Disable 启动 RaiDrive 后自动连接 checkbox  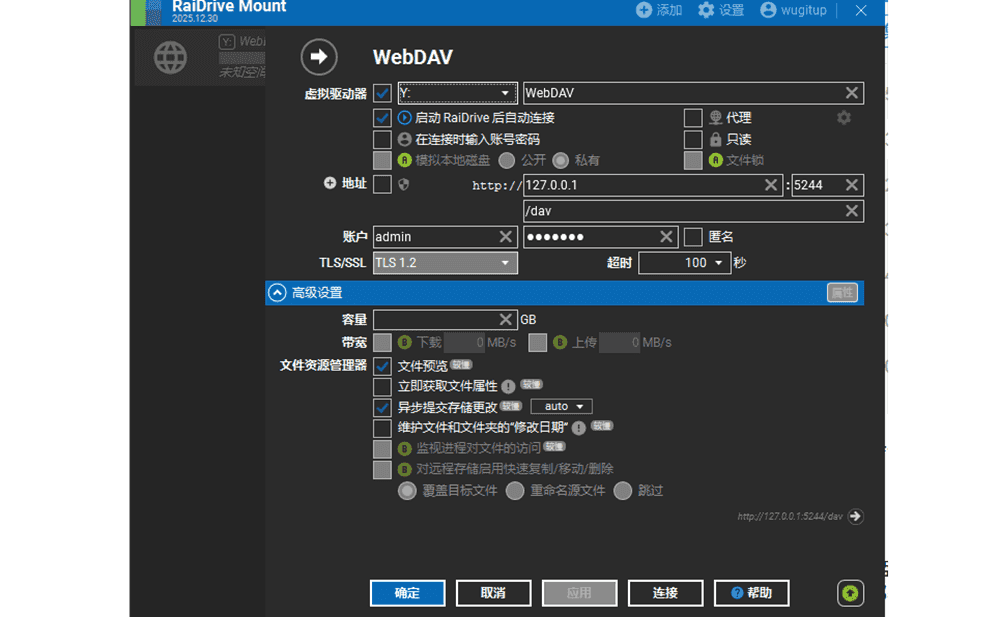382,118
